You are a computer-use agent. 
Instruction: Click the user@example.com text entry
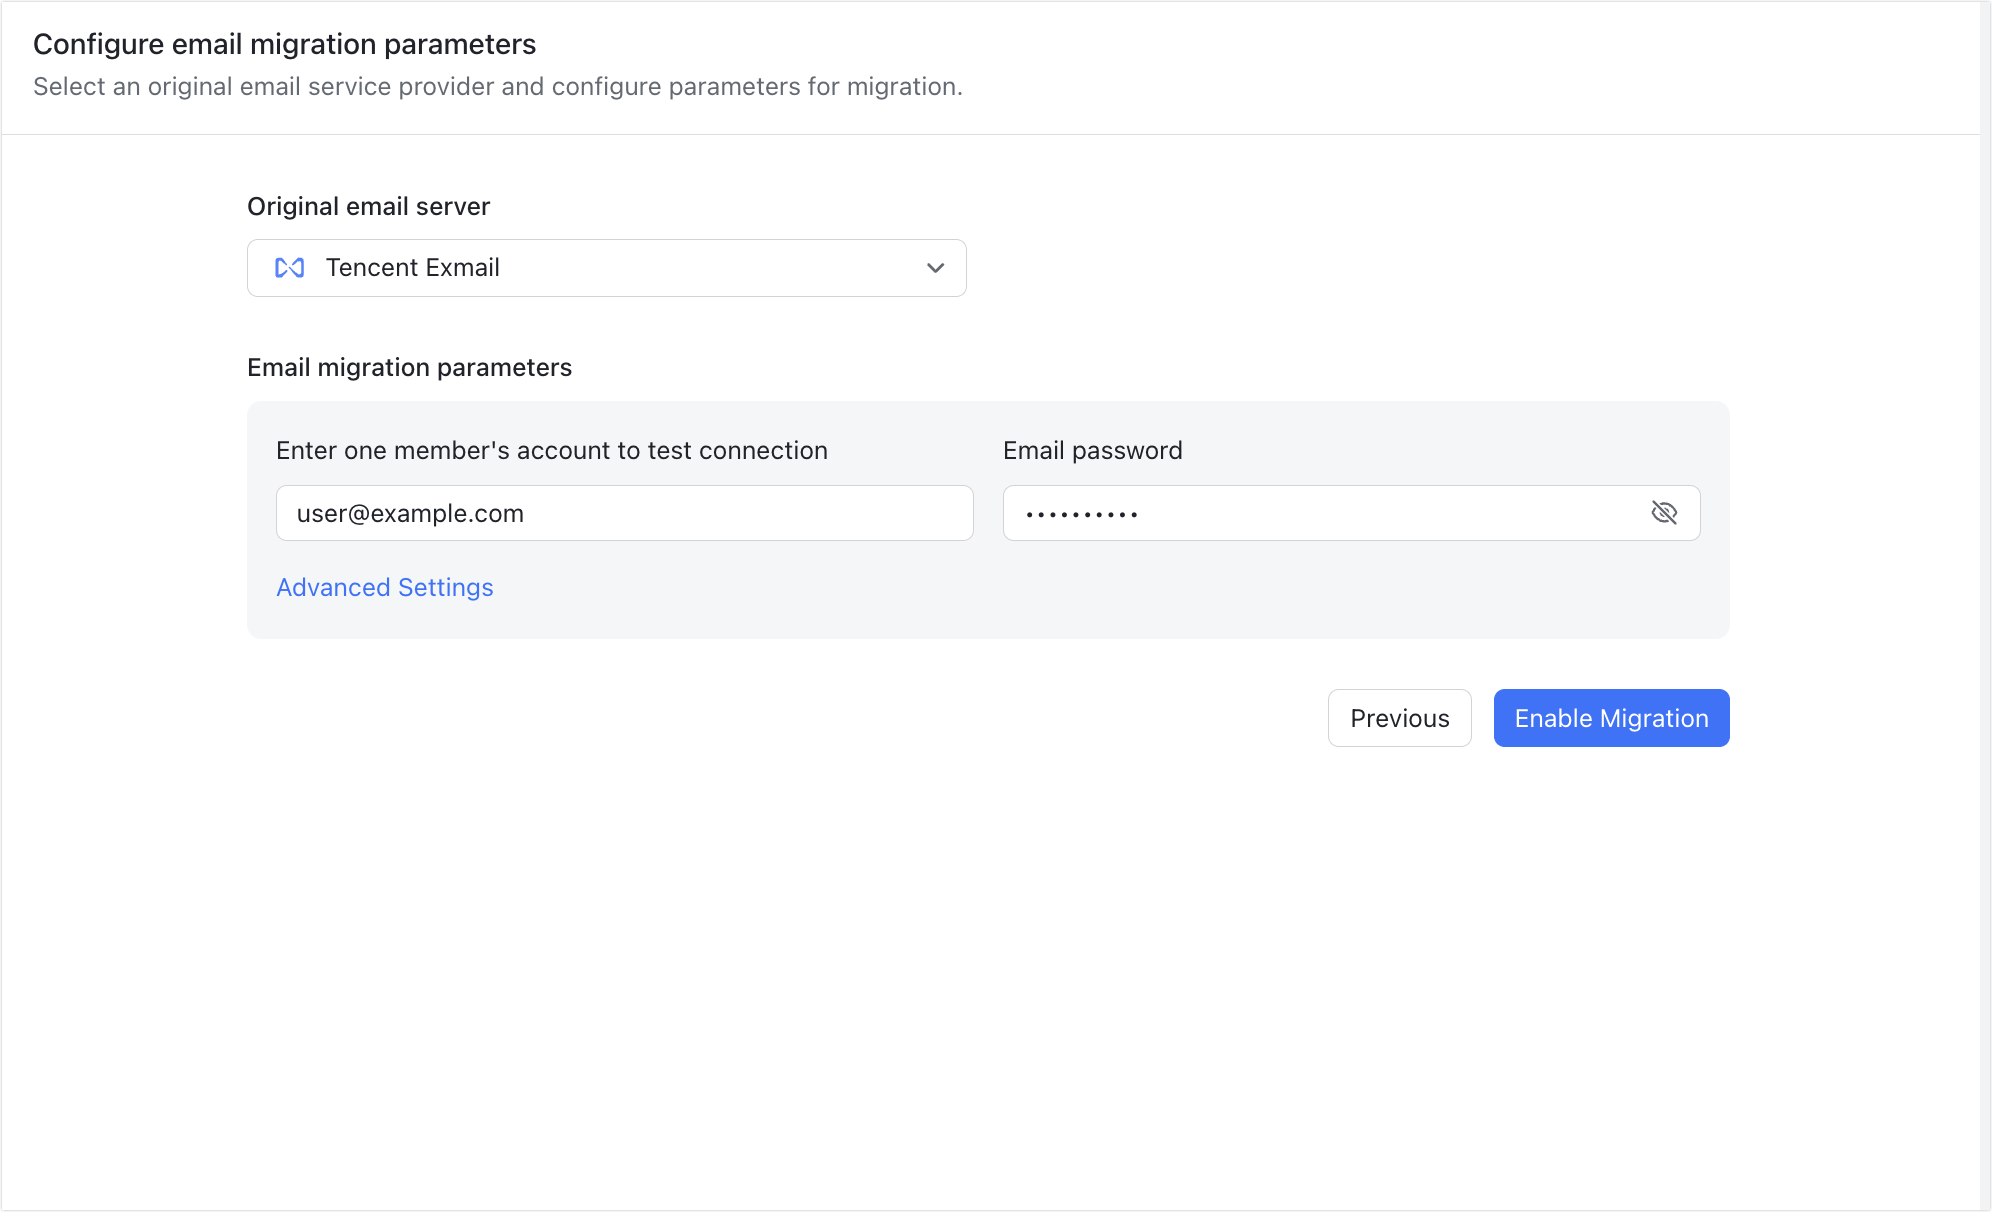[410, 514]
